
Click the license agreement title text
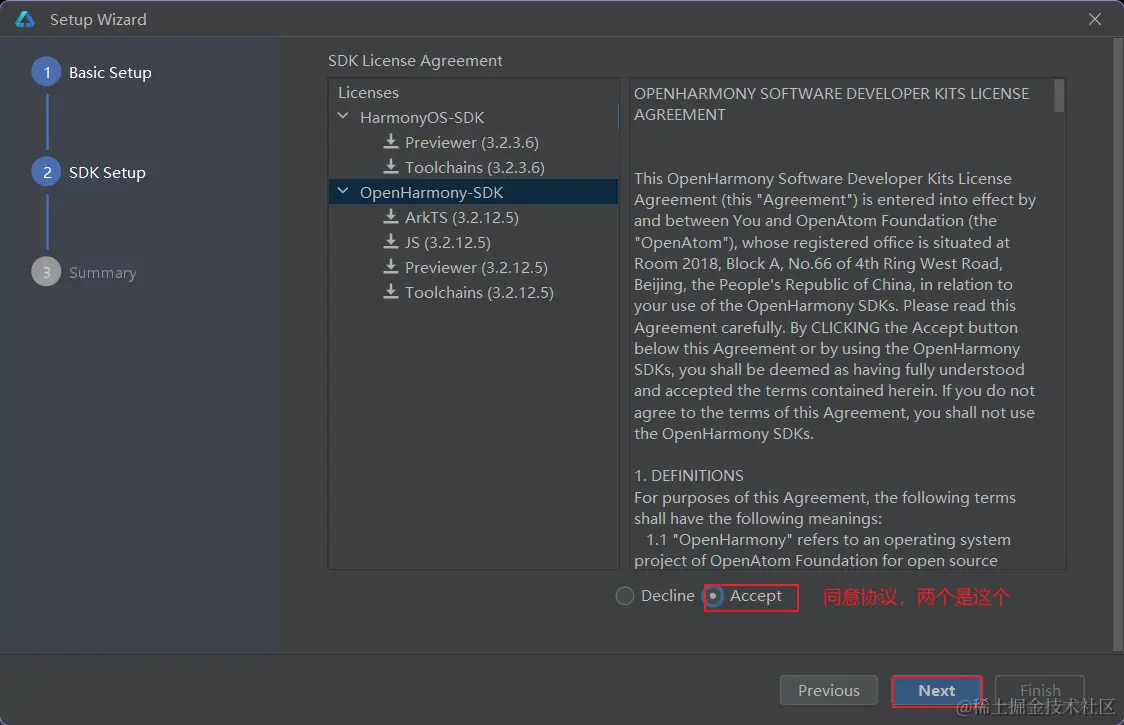click(x=832, y=104)
